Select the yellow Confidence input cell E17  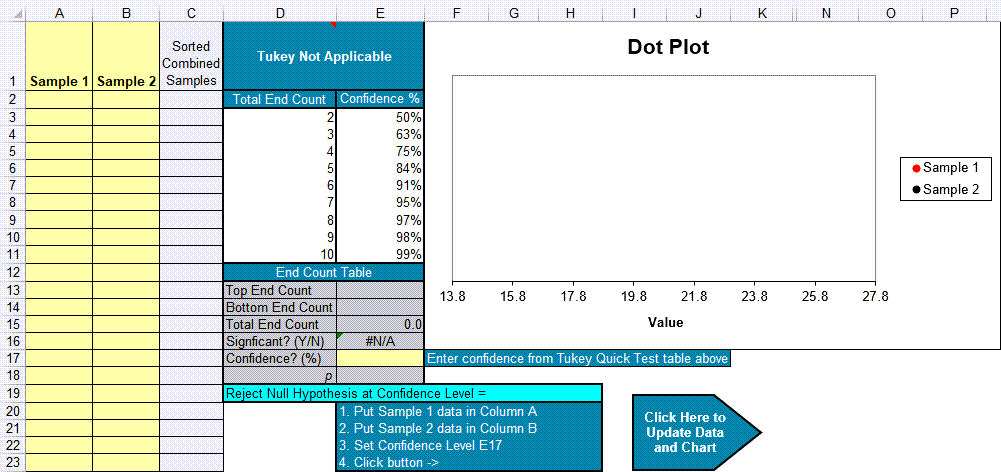380,358
